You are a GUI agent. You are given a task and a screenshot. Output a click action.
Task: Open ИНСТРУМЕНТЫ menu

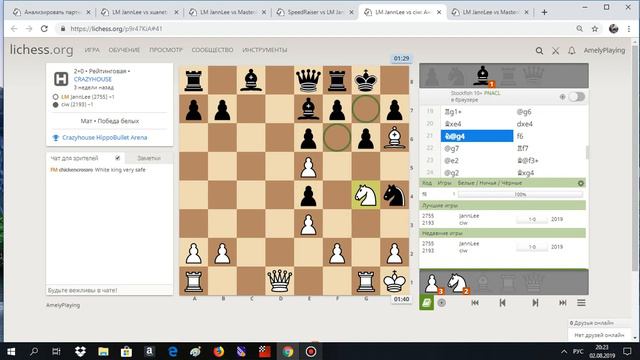click(264, 50)
